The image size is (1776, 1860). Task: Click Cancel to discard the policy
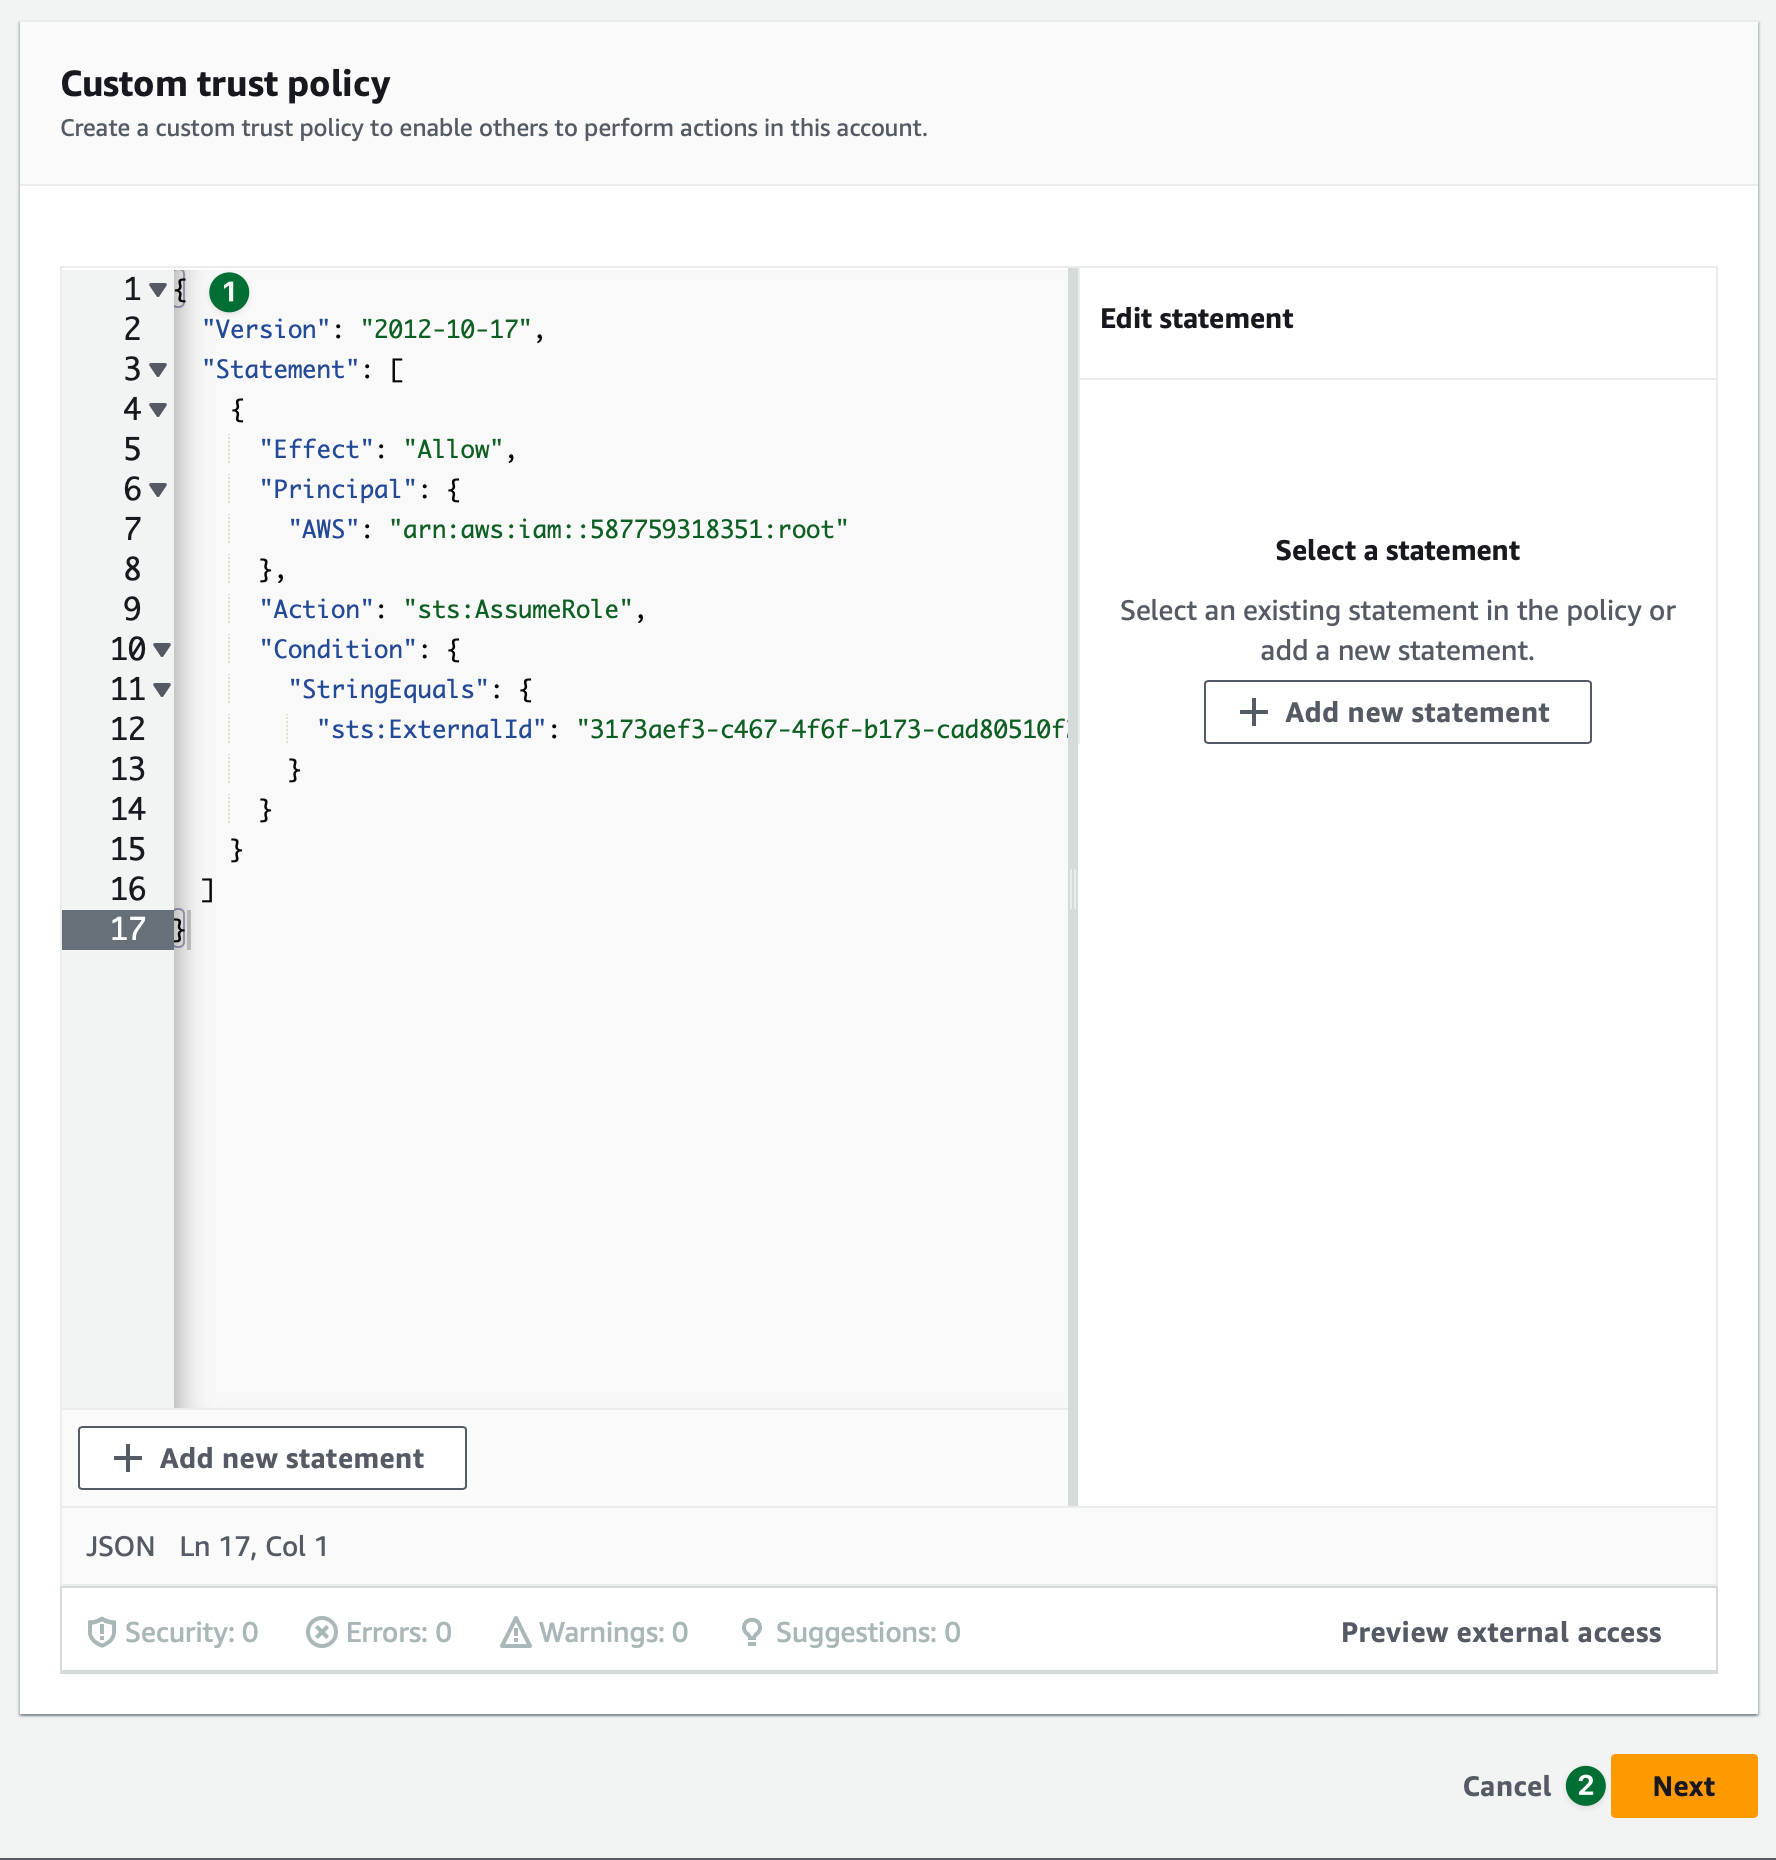[x=1506, y=1786]
